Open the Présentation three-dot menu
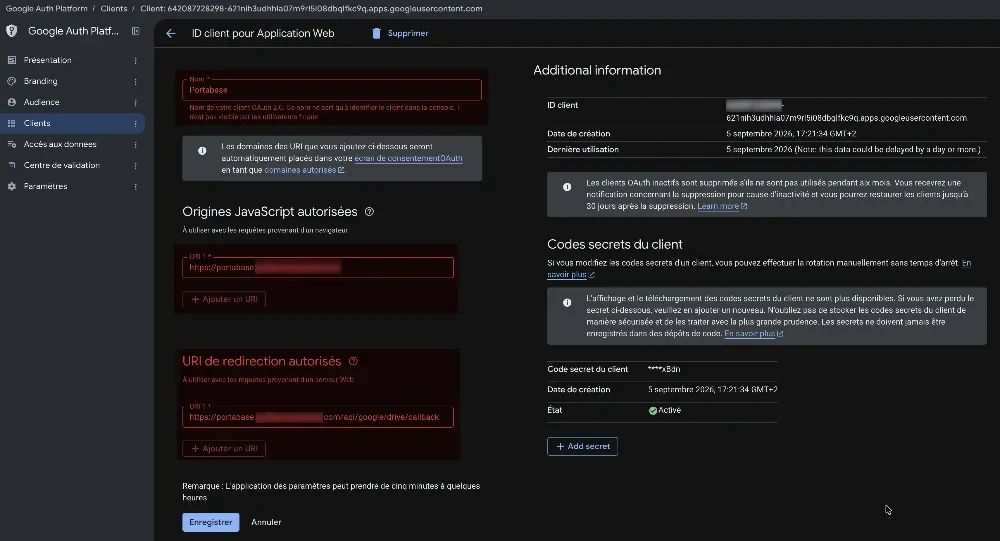 pyautogui.click(x=135, y=61)
